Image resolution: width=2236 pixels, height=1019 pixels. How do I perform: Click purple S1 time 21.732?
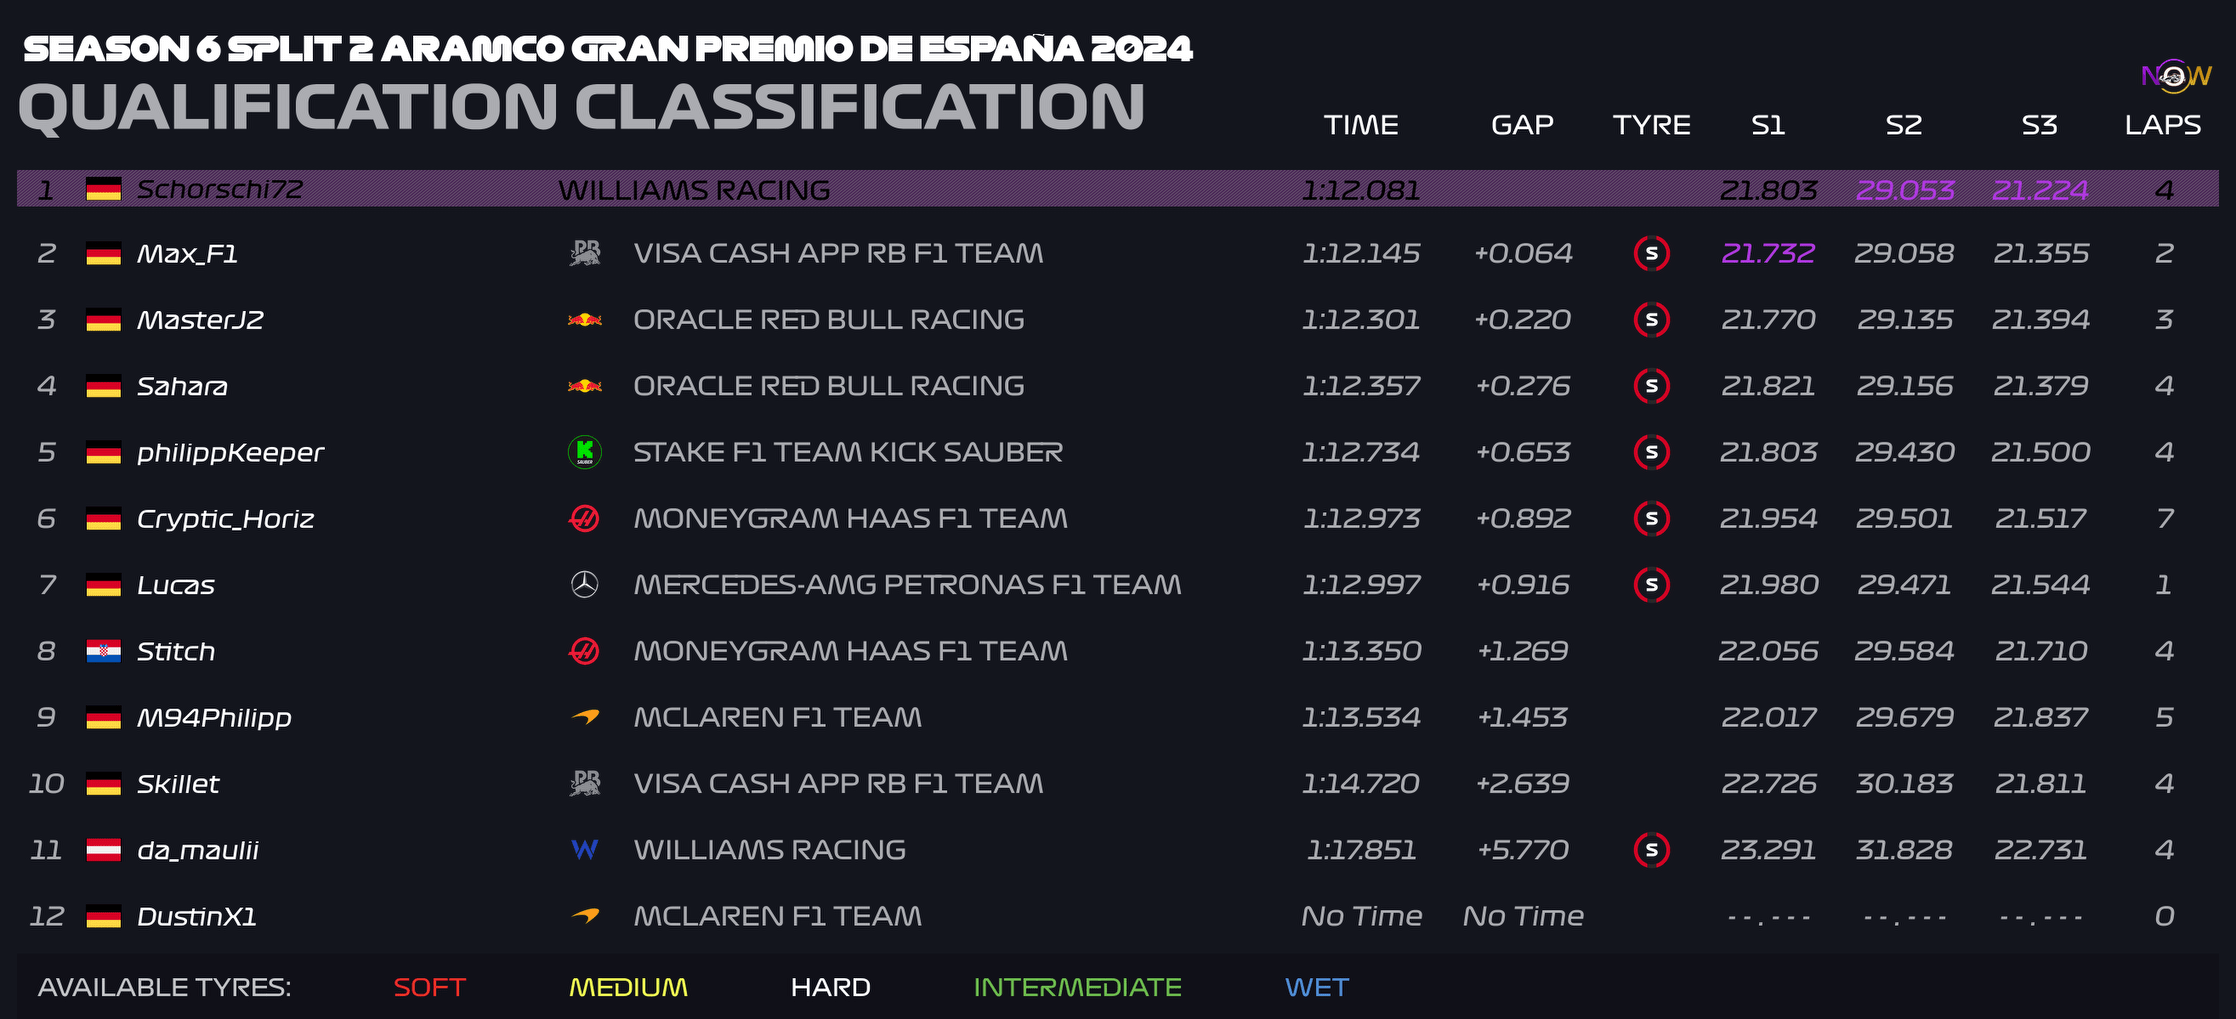(x=1768, y=253)
